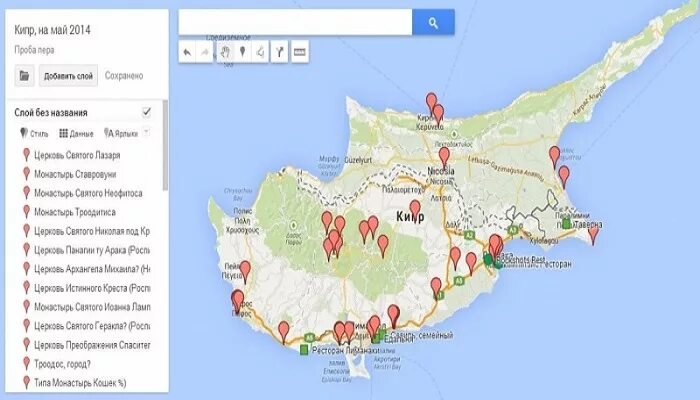
Task: Click red pin near Таверна at eastern cape
Action: [593, 235]
